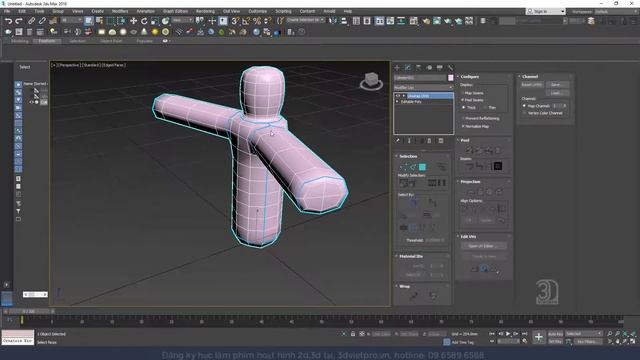Screen dimensions: 640x360
Task: Click Configure Modifier Sets icon
Action: click(x=441, y=141)
